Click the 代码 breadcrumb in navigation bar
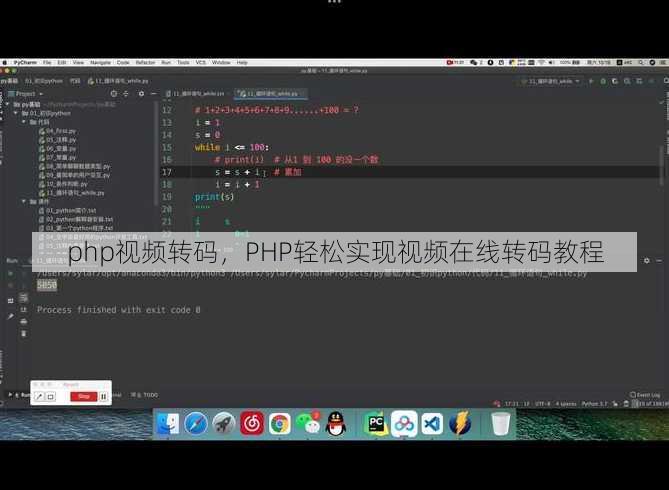This screenshot has width=669, height=490. point(75,81)
